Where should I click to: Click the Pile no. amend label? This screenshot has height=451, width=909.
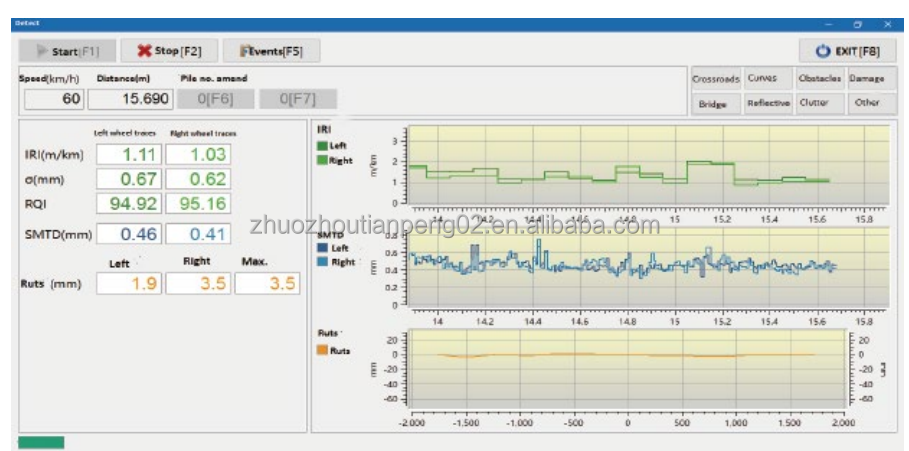point(213,78)
